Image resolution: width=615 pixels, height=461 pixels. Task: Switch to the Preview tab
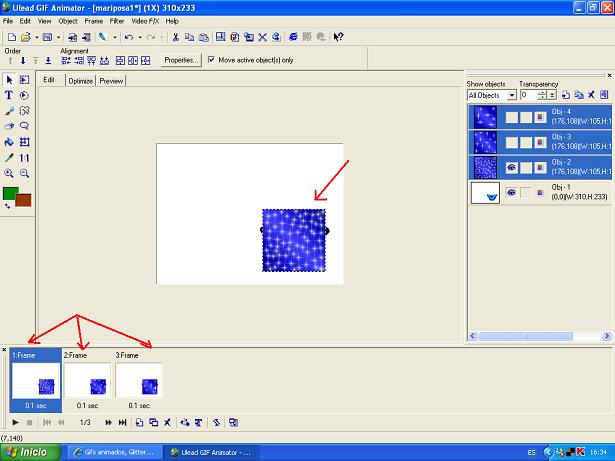pos(111,81)
